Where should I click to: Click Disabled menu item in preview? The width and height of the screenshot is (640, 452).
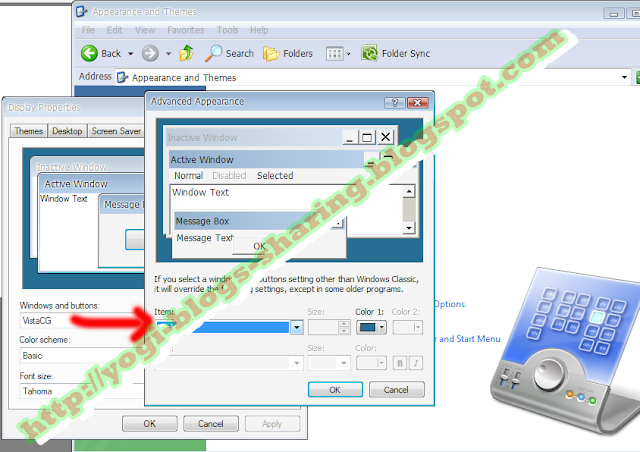coord(229,176)
